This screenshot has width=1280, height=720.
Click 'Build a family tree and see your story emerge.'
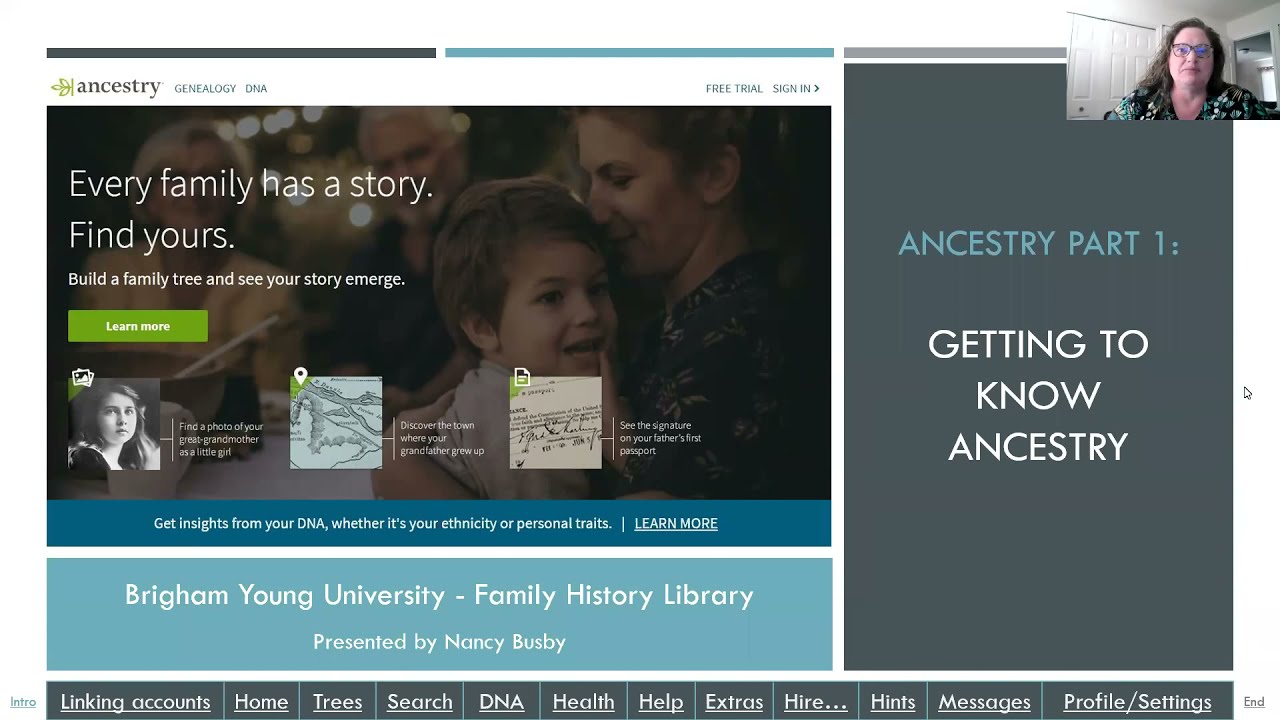(236, 279)
